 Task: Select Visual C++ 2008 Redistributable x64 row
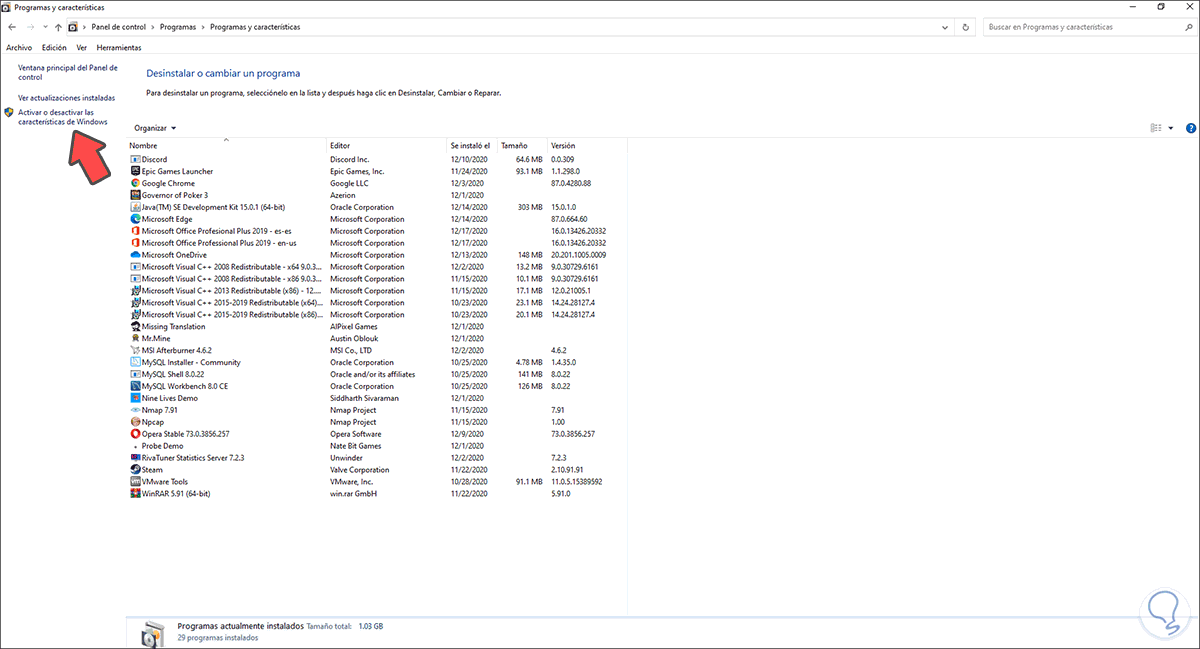point(378,267)
